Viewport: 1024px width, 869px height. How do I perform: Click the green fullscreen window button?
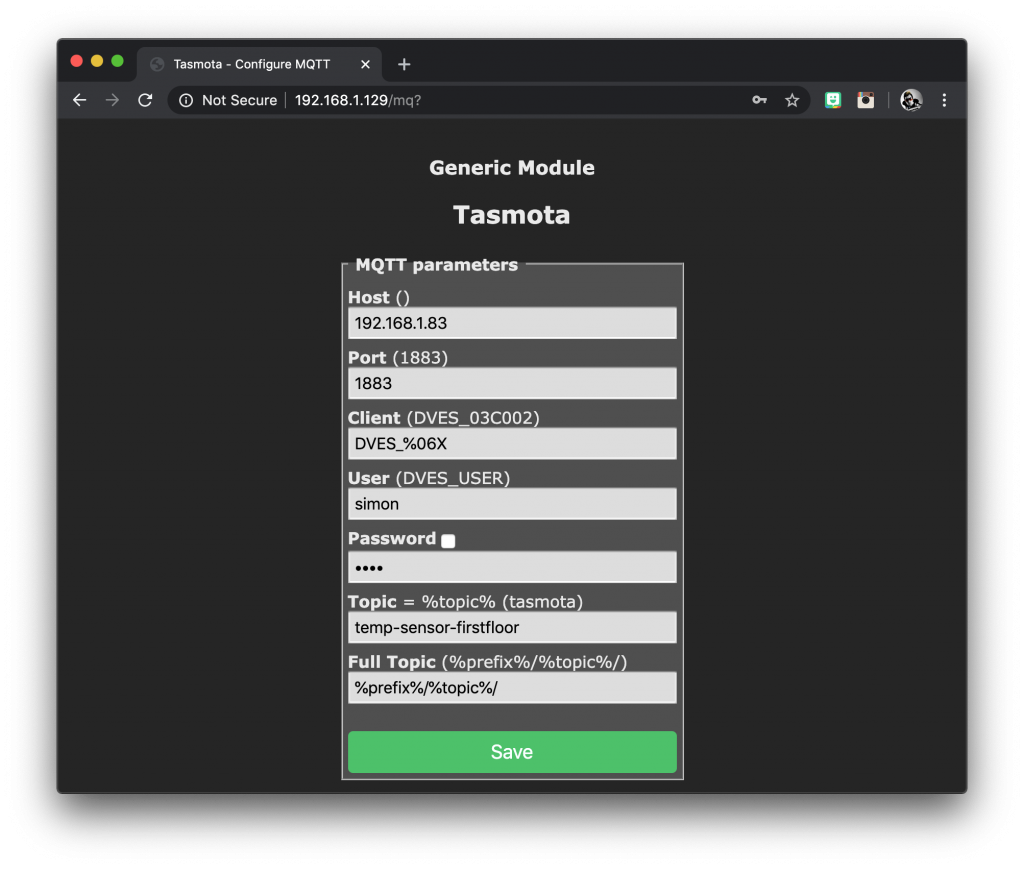pyautogui.click(x=118, y=61)
